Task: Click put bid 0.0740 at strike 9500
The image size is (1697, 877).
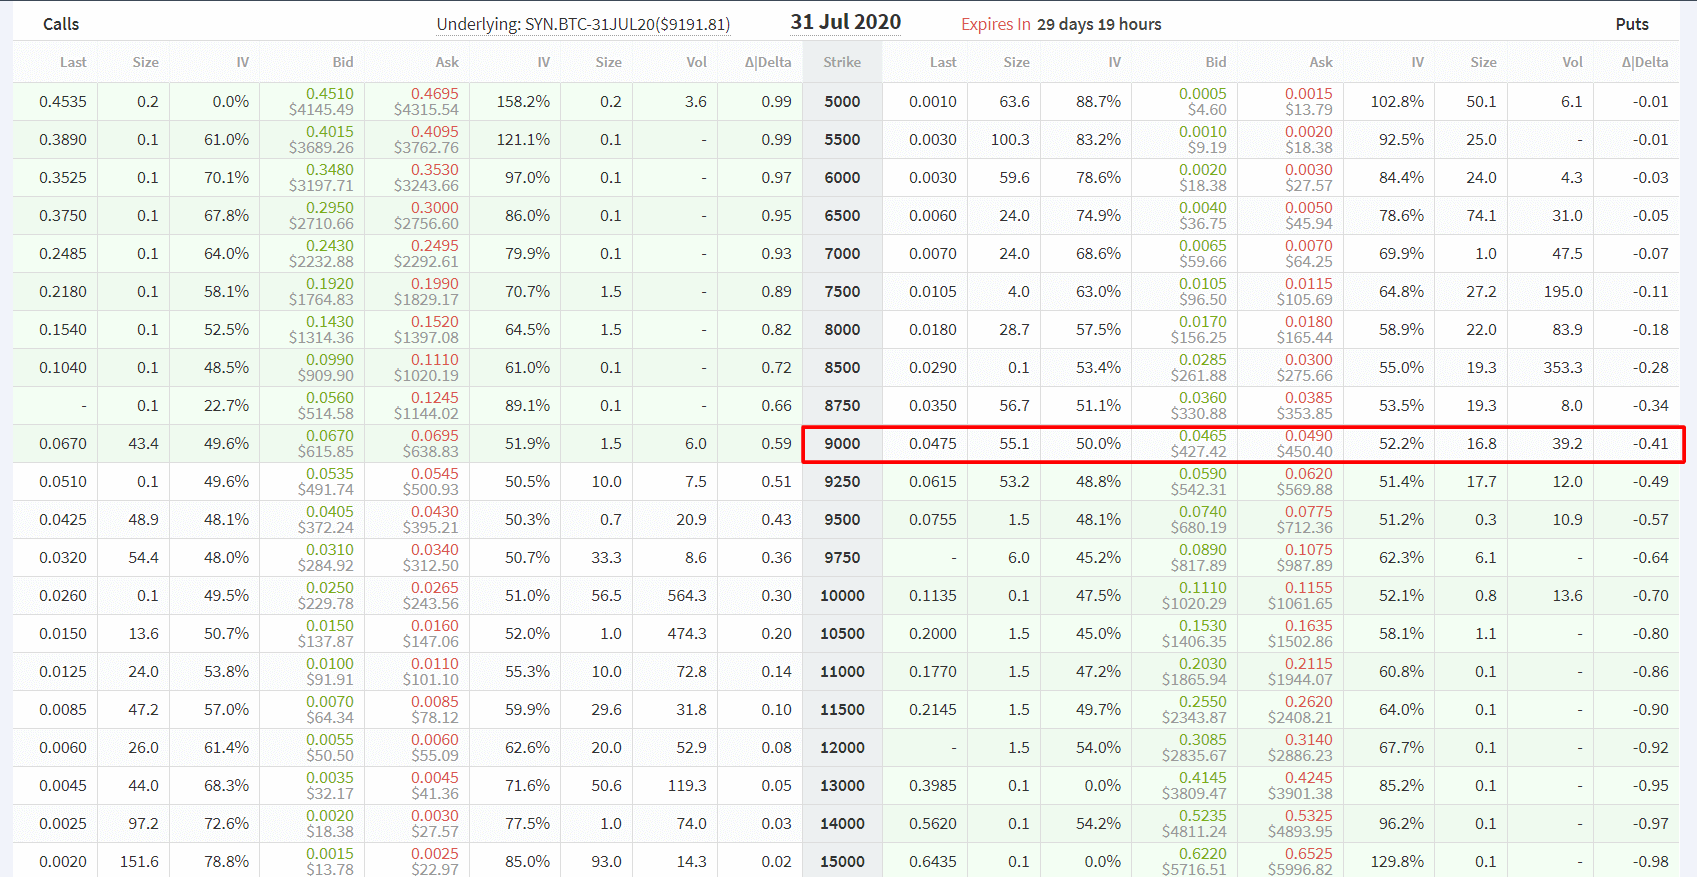Action: point(1203,512)
